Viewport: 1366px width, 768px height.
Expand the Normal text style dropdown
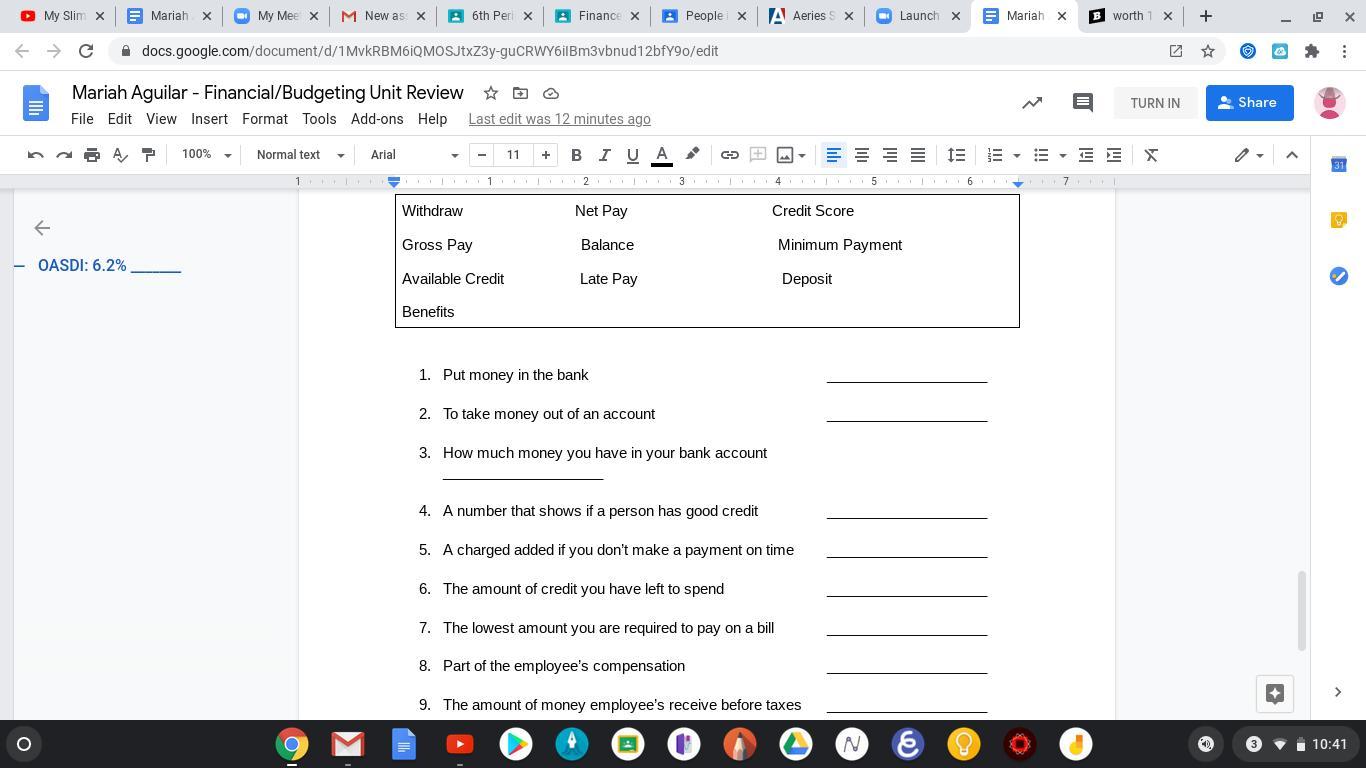(300, 155)
